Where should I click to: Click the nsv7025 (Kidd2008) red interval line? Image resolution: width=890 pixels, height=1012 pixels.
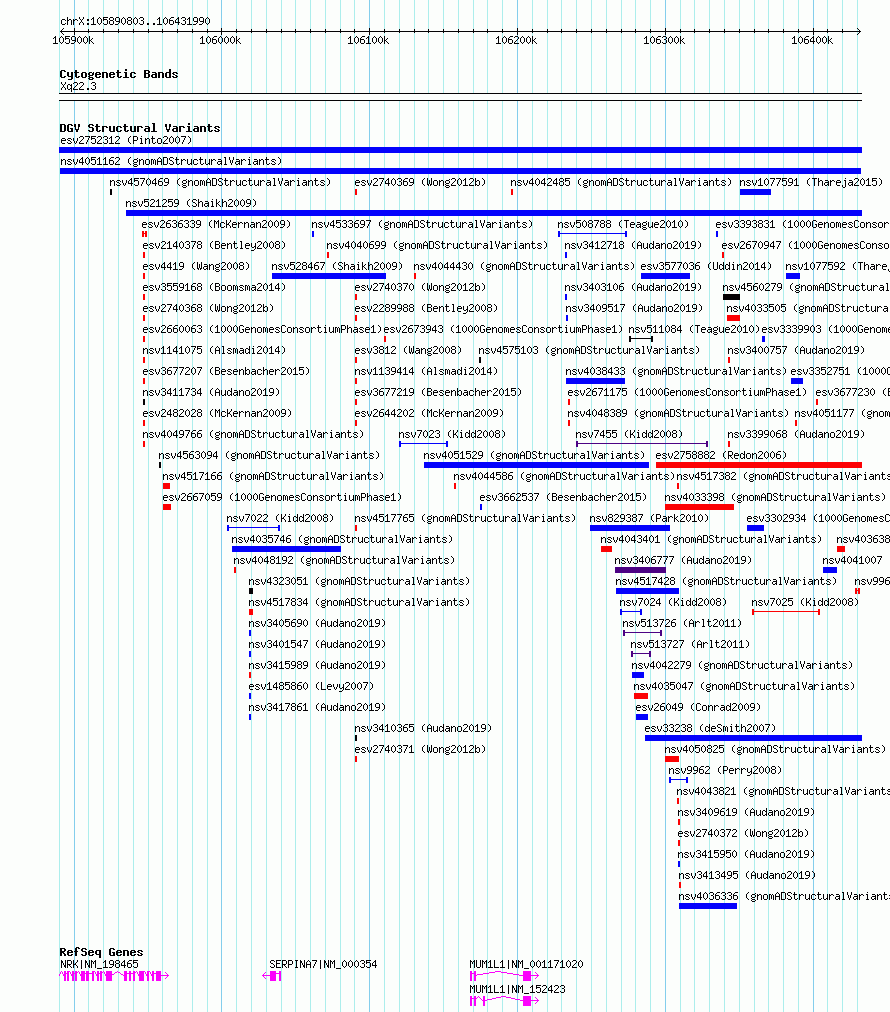785,612
